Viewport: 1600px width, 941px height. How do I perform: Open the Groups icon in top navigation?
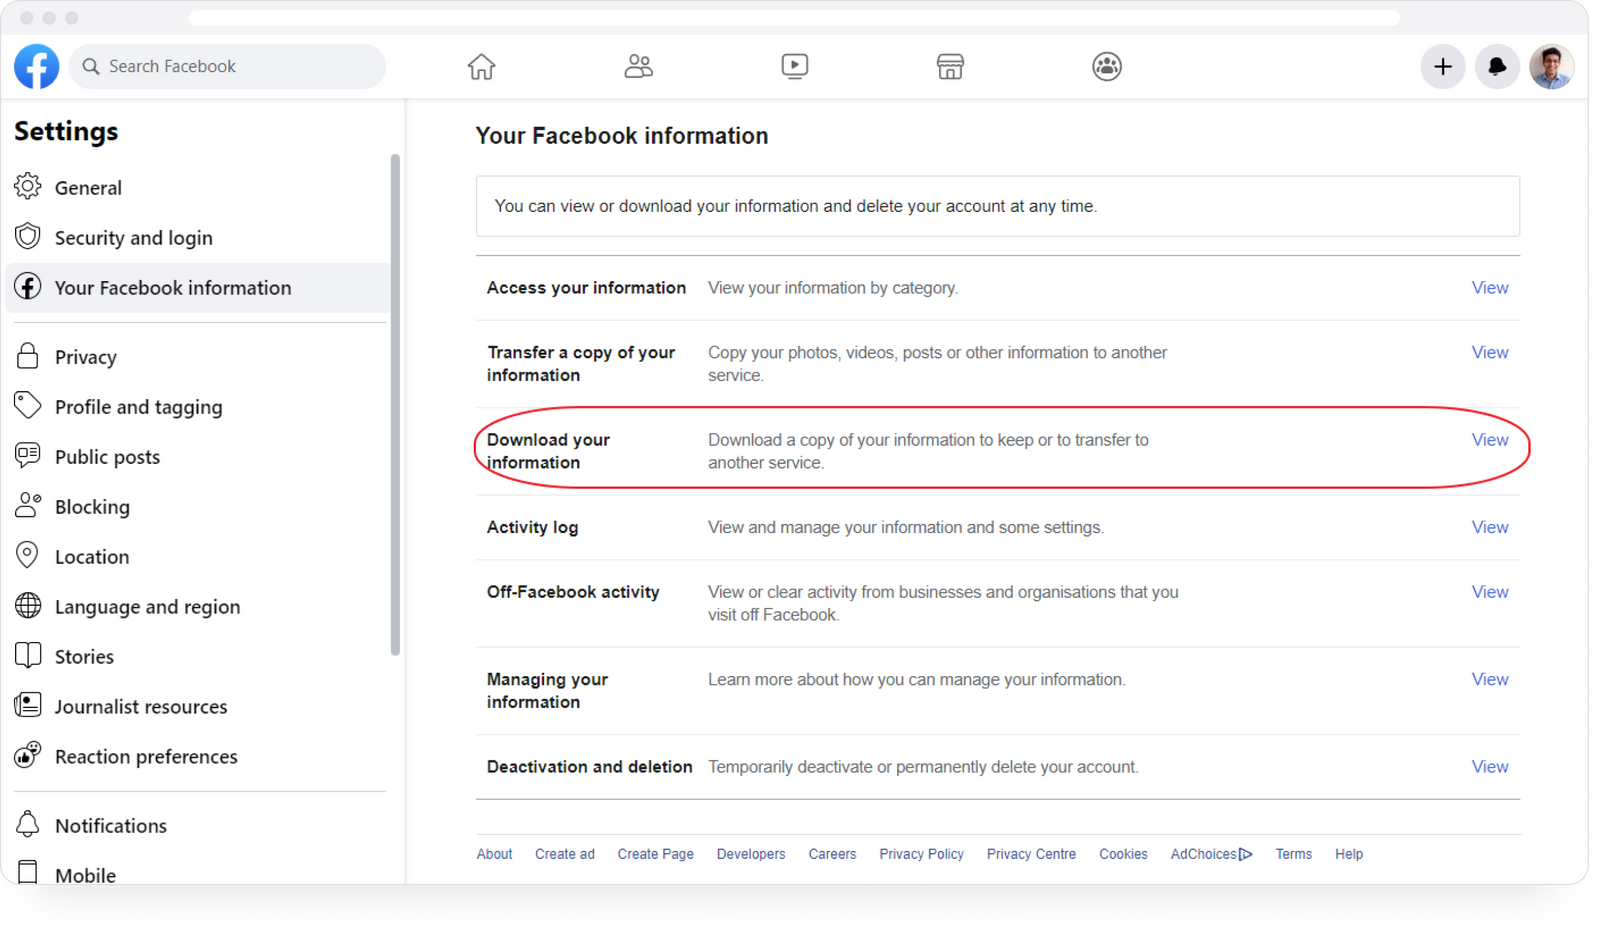(x=1106, y=66)
